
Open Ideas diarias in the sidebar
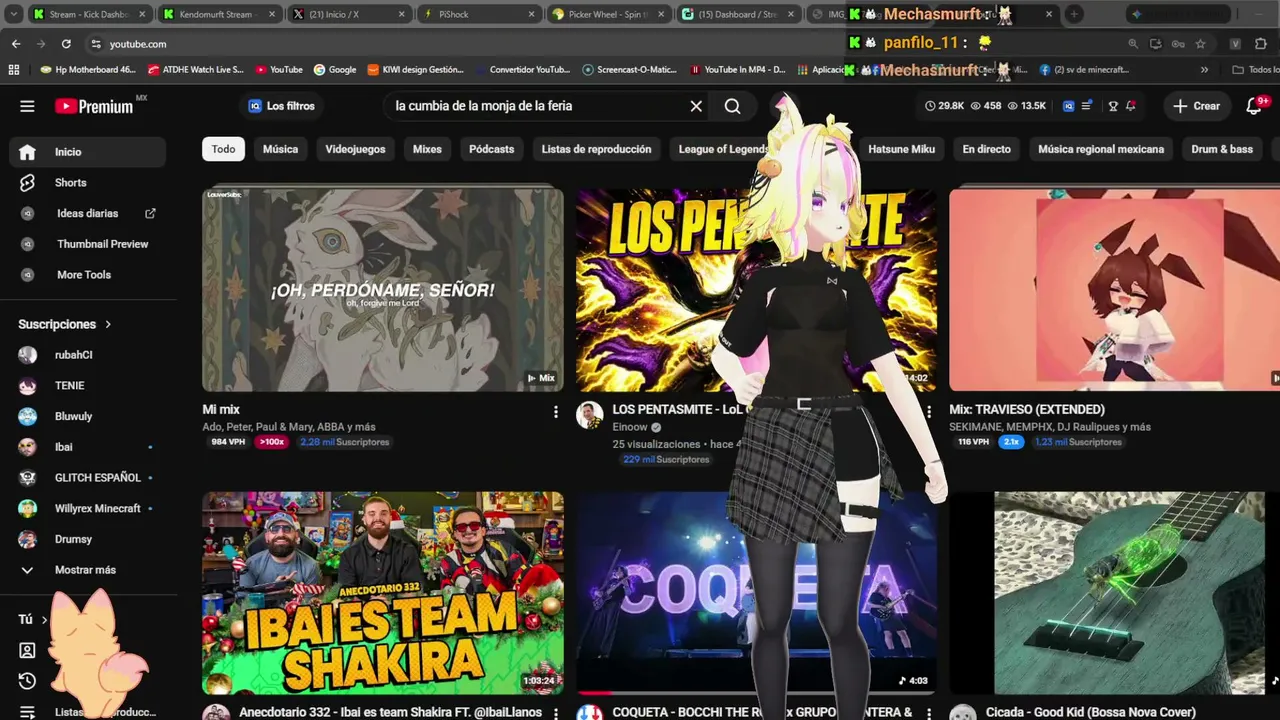pos(87,213)
